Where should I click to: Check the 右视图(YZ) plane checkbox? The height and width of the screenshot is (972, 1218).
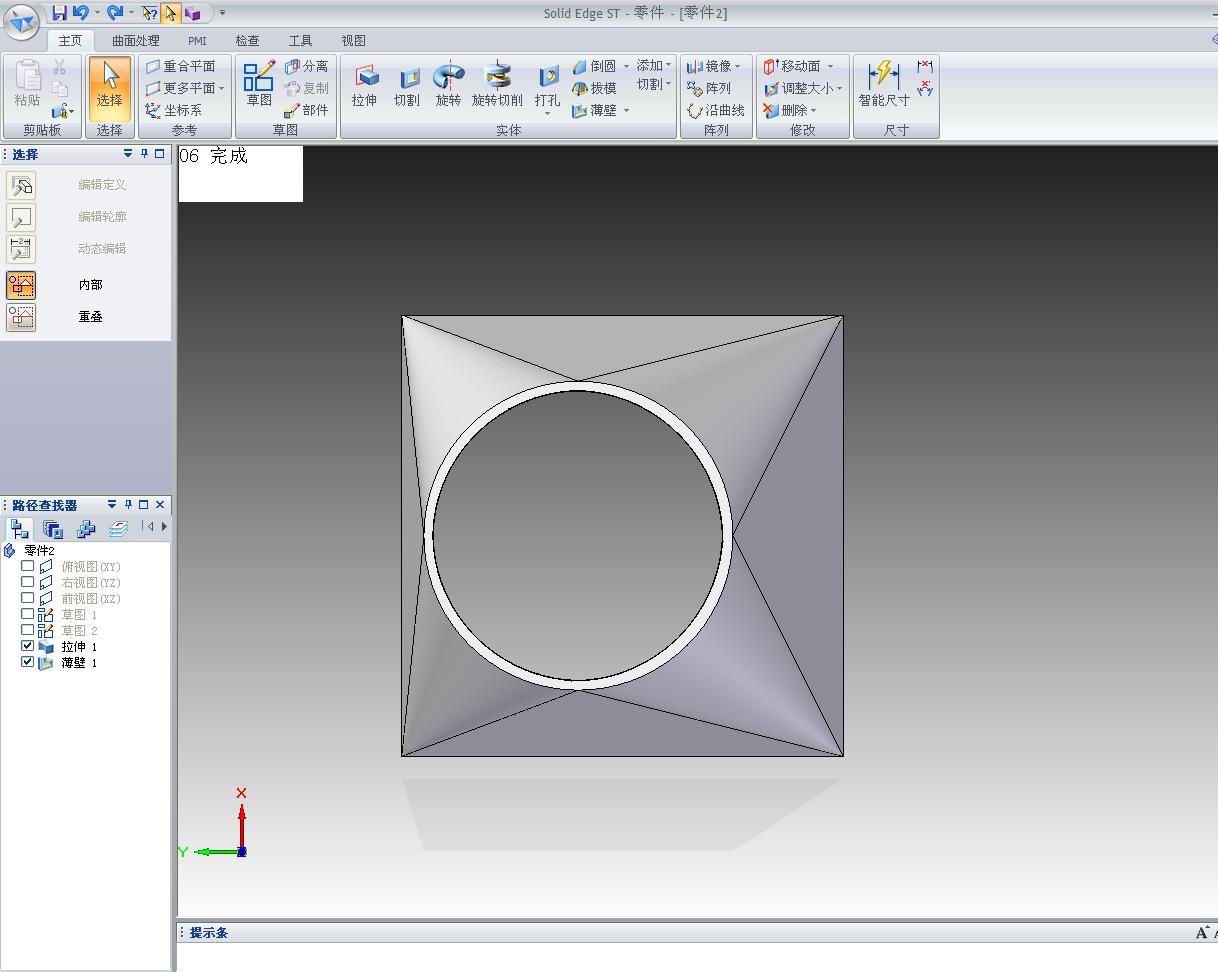click(x=28, y=582)
